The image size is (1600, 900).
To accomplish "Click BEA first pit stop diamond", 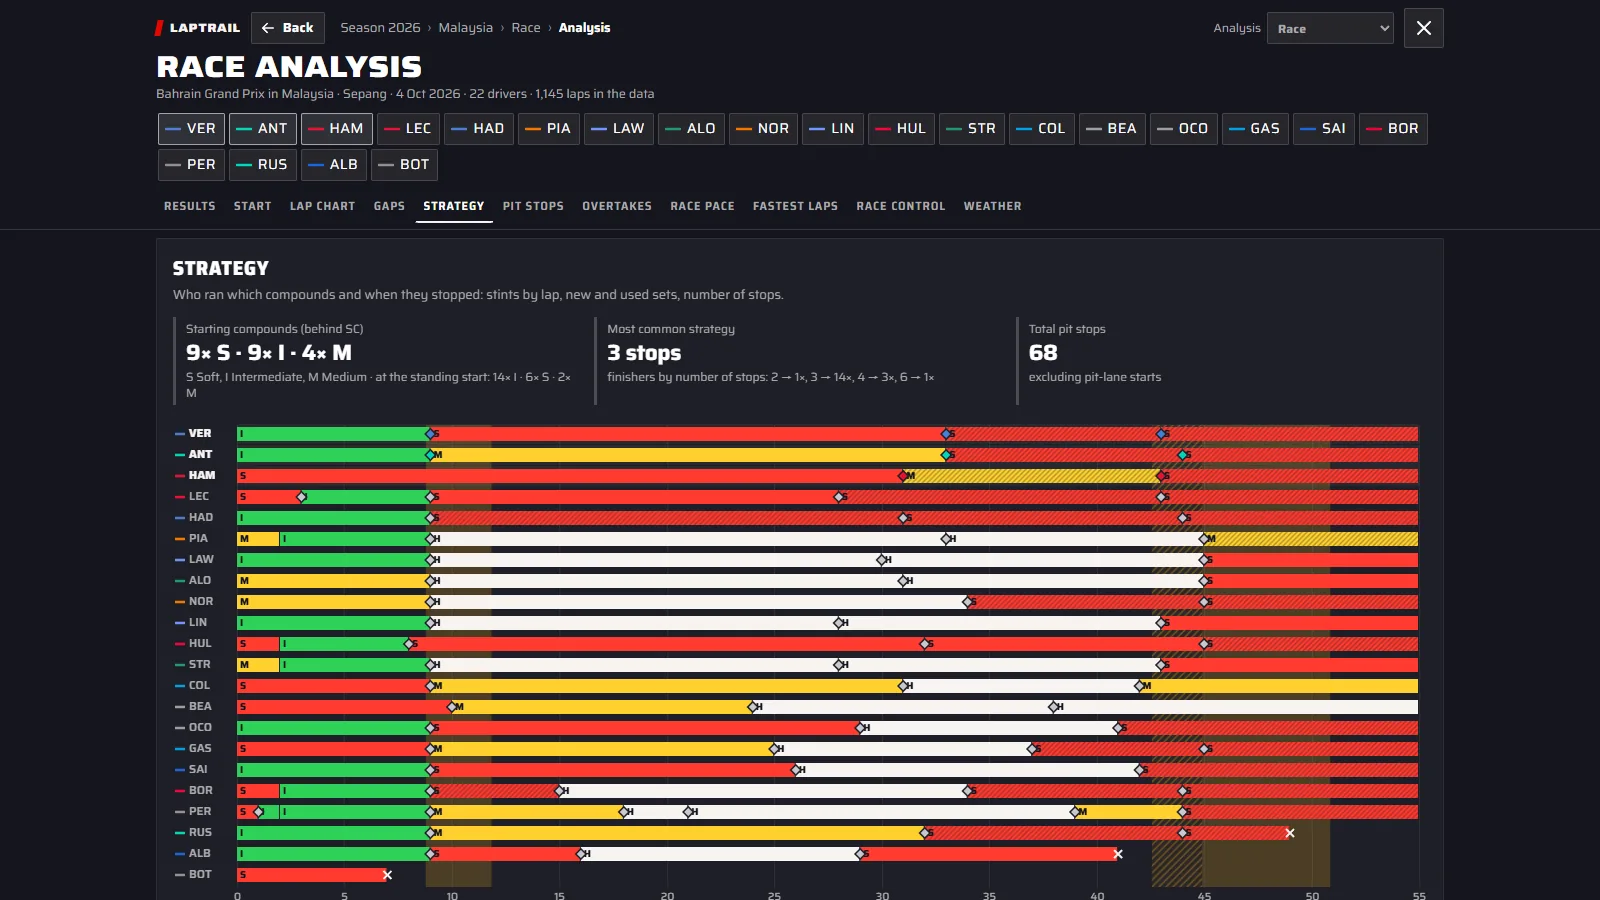I will point(452,707).
